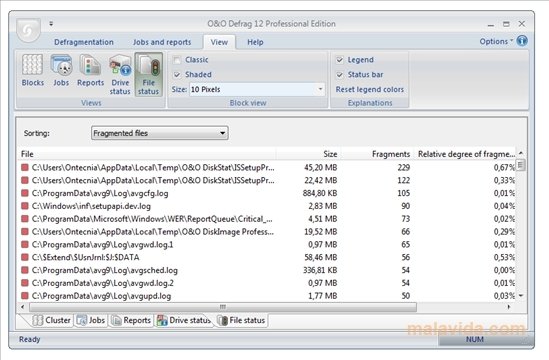Sort by the Fragments column header
The width and height of the screenshot is (549, 360).
coord(378,154)
